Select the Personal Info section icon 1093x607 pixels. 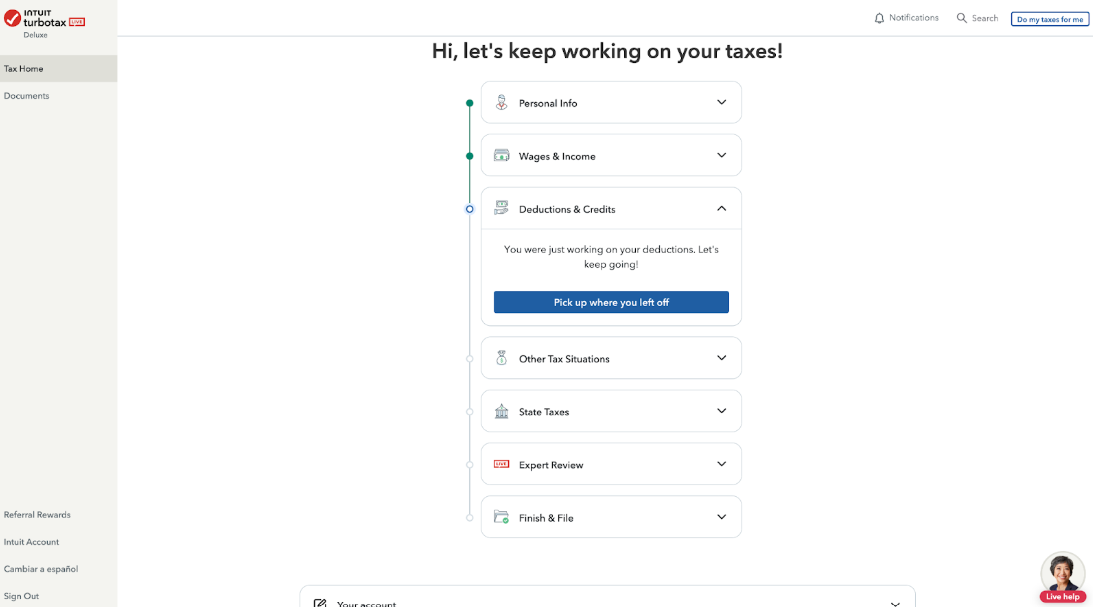501,102
